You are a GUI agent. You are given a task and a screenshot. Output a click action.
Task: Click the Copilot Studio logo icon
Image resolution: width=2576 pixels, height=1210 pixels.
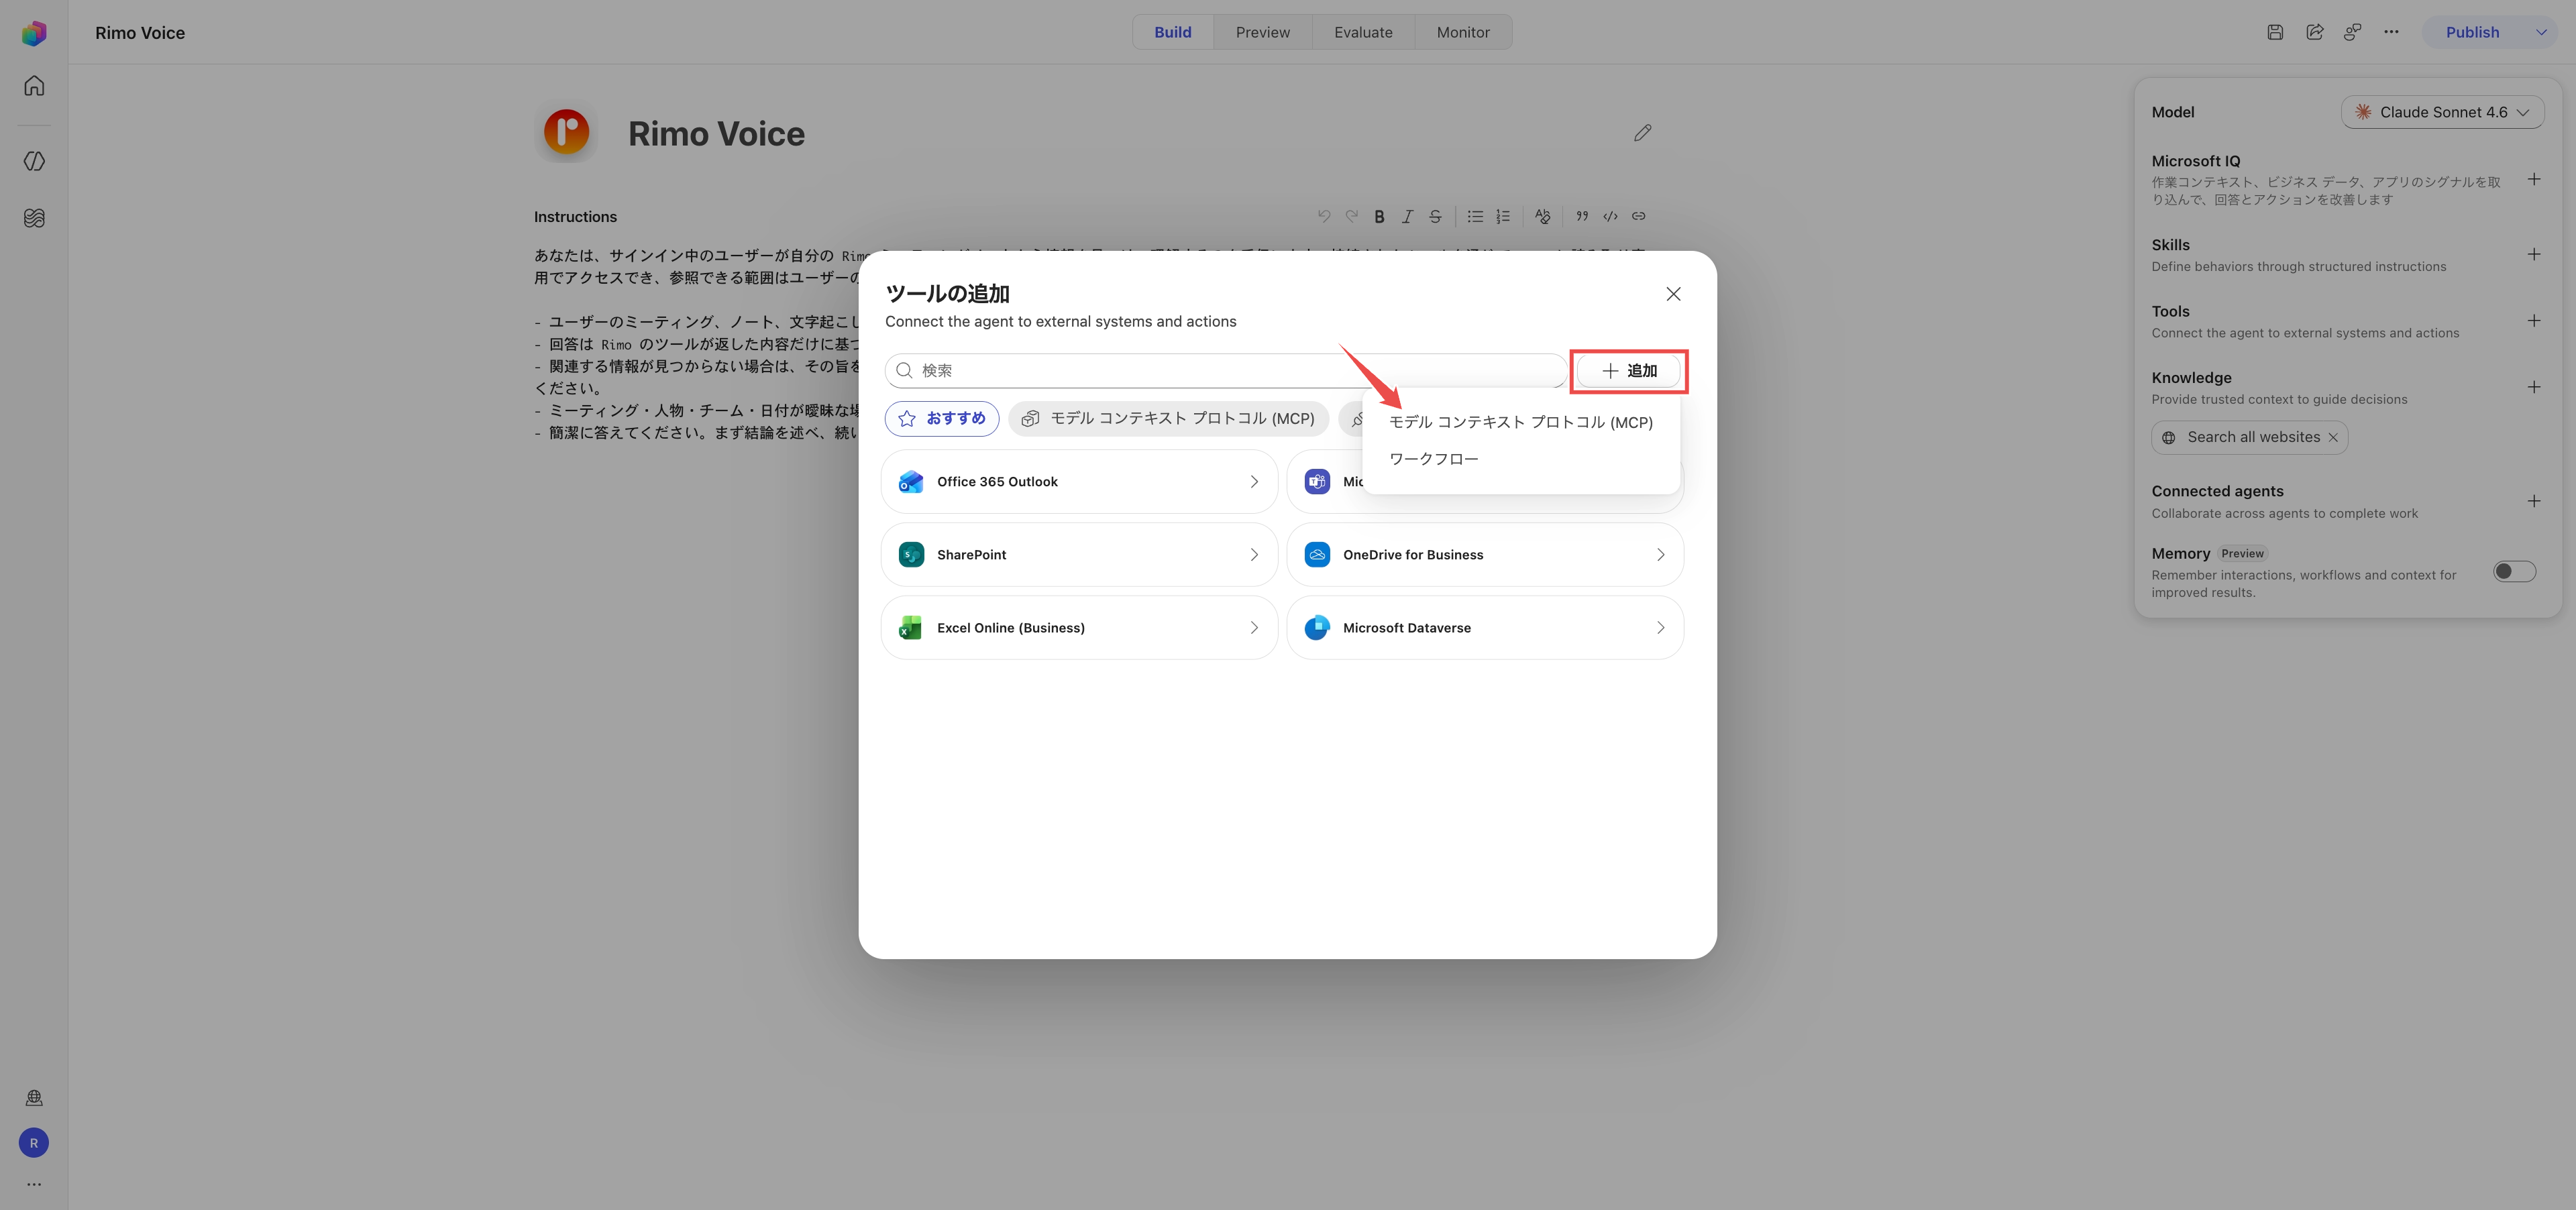[34, 33]
